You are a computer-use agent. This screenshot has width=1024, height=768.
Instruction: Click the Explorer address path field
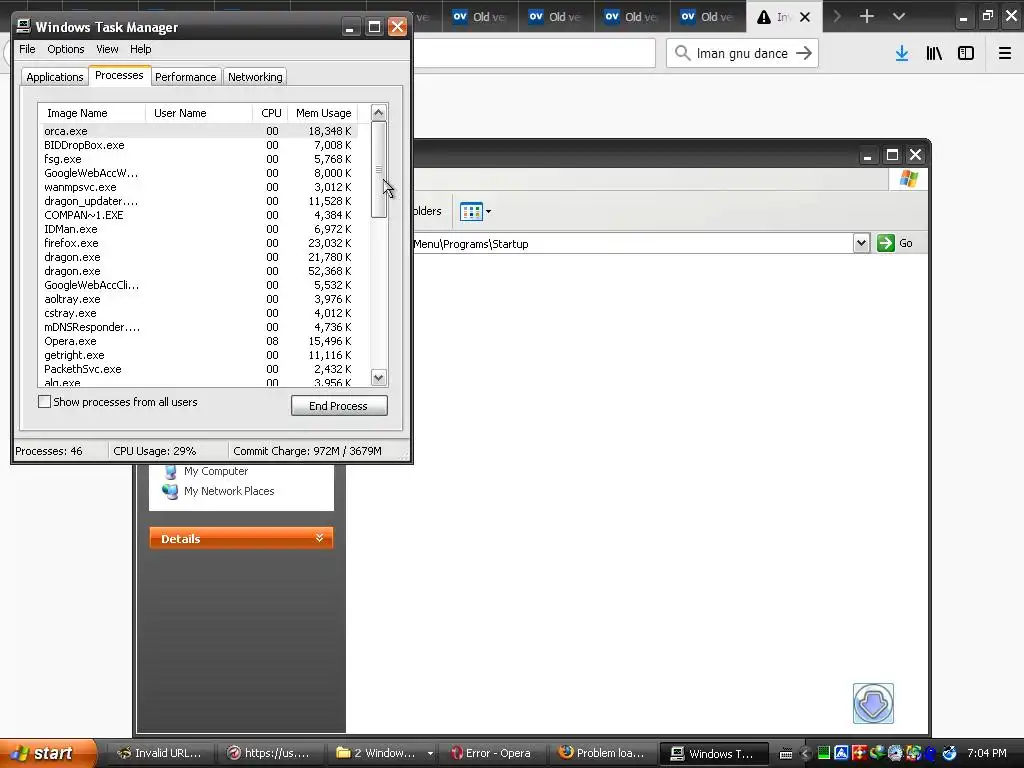(632, 244)
